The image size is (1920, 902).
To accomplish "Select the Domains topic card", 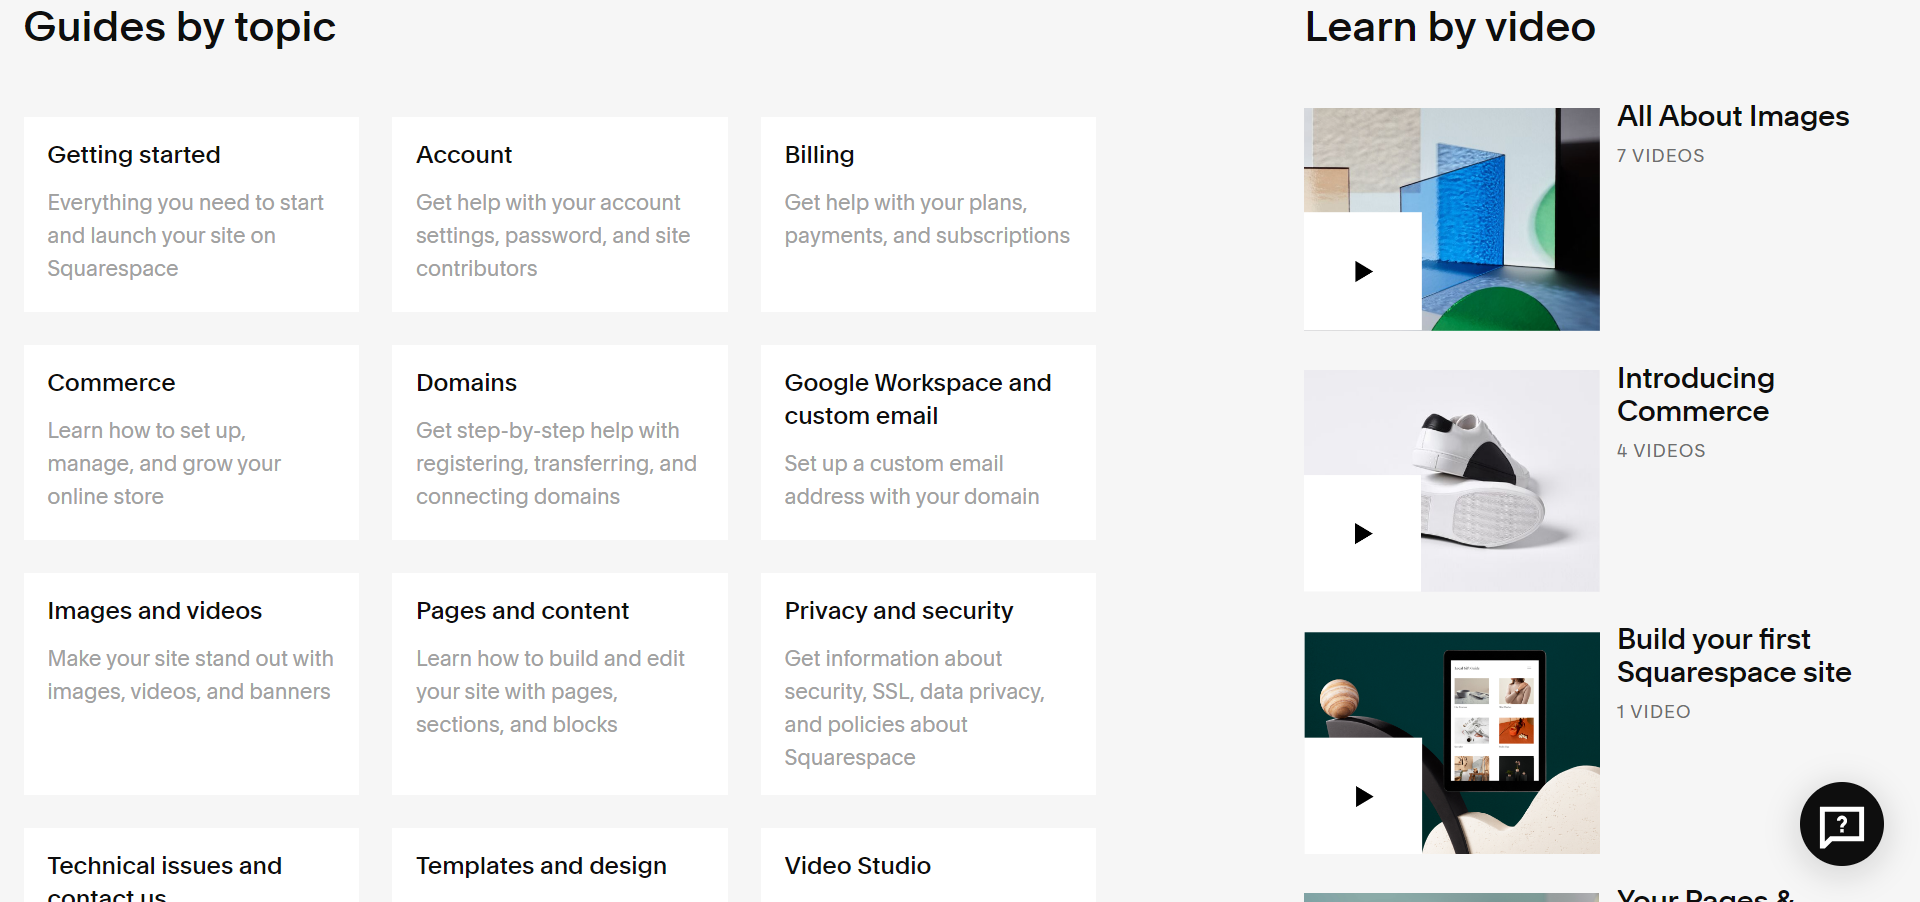I will (x=559, y=442).
